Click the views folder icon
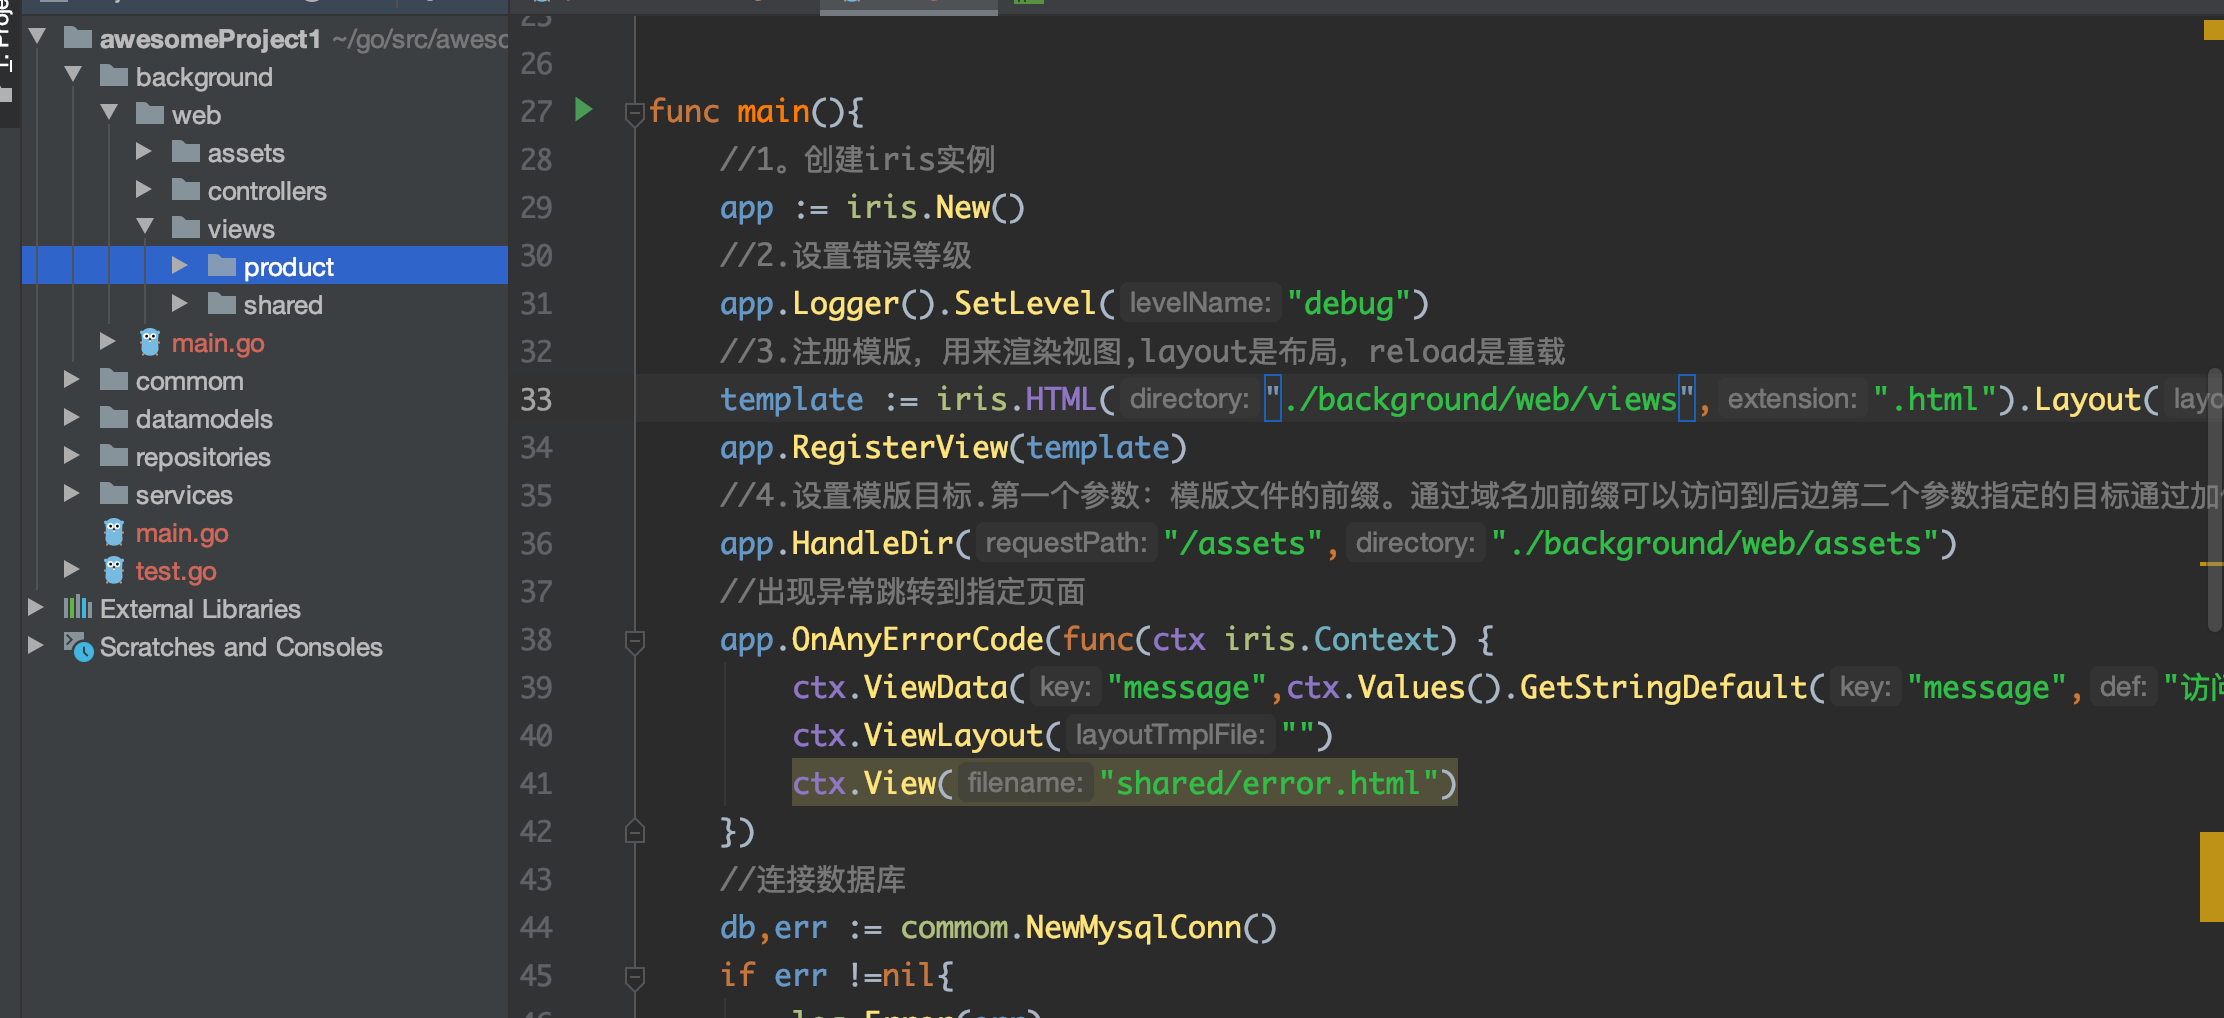This screenshot has height=1018, width=2224. pos(186,228)
